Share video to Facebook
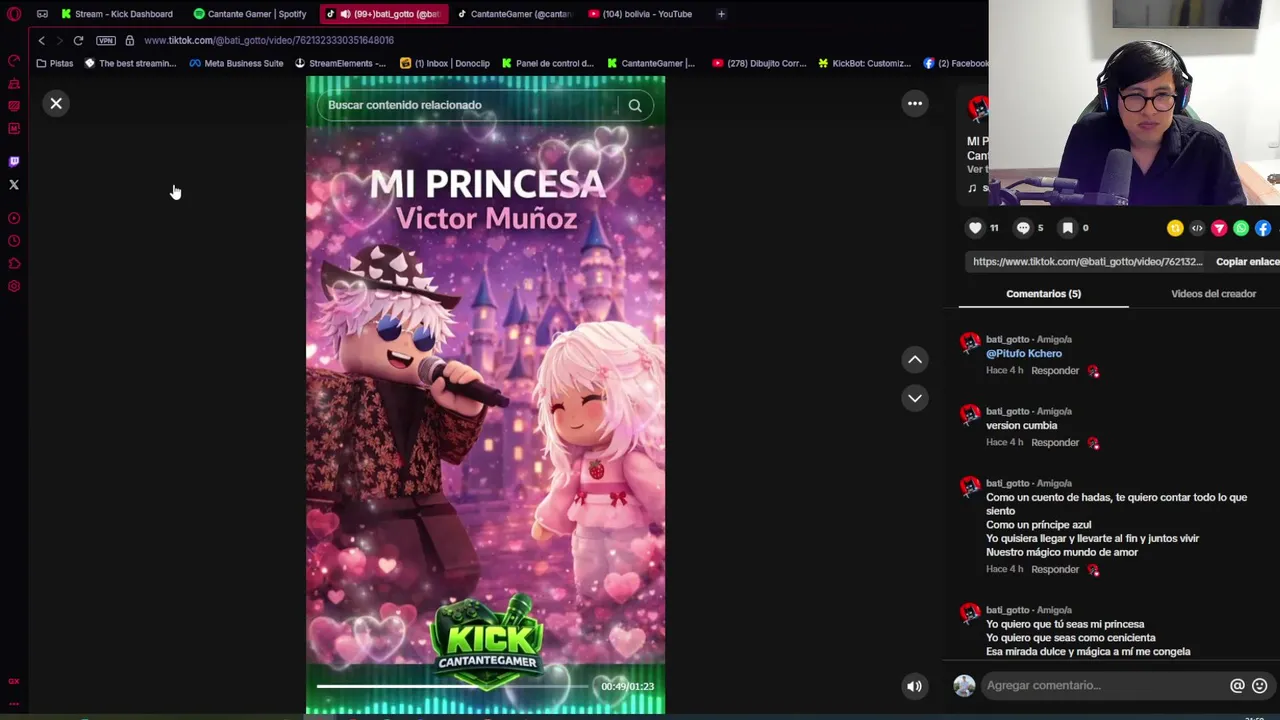 pyautogui.click(x=1263, y=228)
